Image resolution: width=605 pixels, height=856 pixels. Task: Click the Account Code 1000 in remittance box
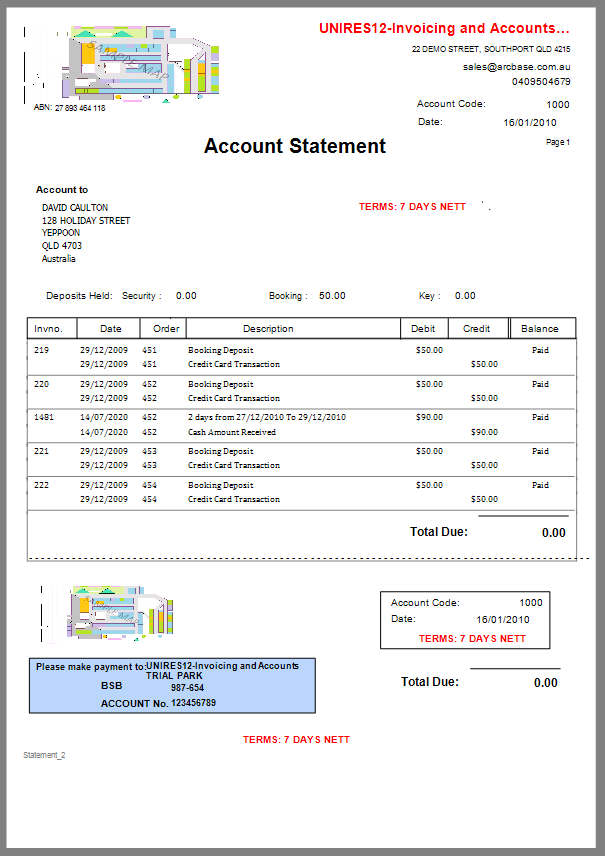(530, 603)
